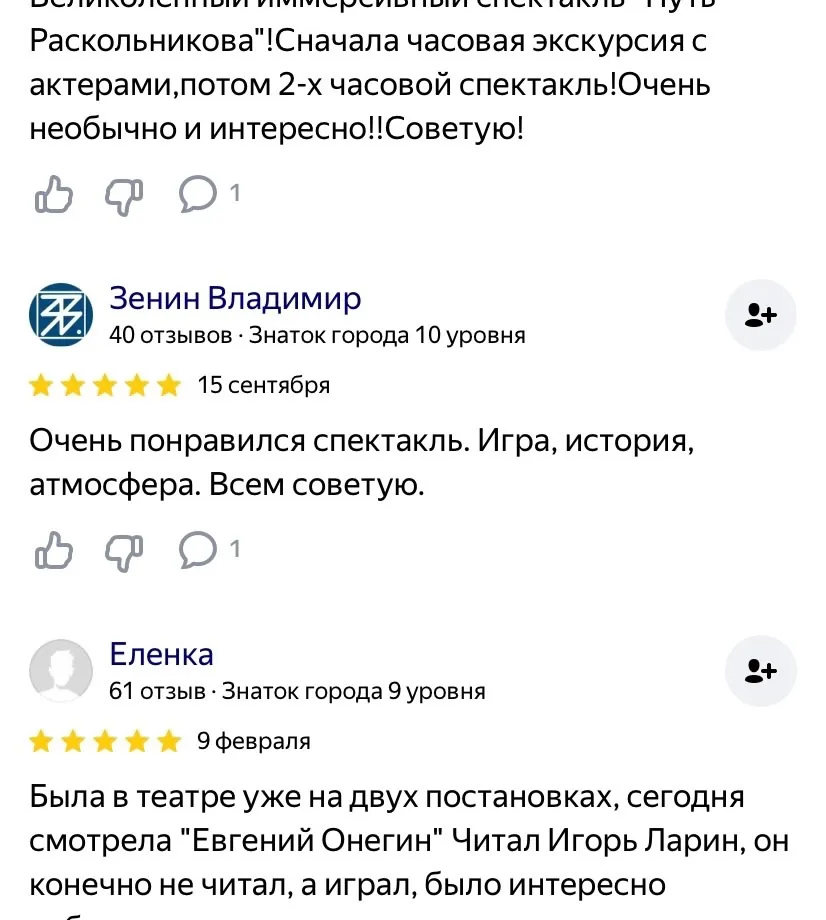This screenshot has width=826, height=920.
Task: Open Еленка's default avatar picture
Action: tap(61, 671)
